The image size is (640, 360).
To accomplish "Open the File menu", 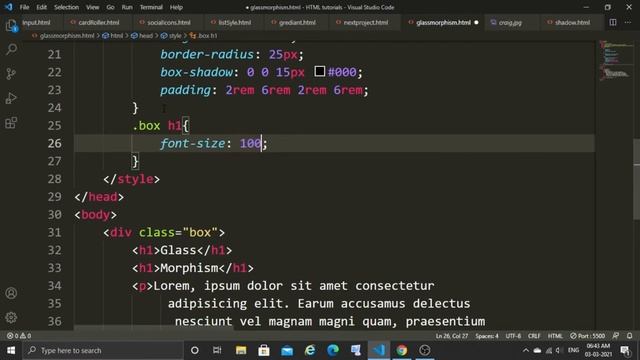I will click(24, 7).
